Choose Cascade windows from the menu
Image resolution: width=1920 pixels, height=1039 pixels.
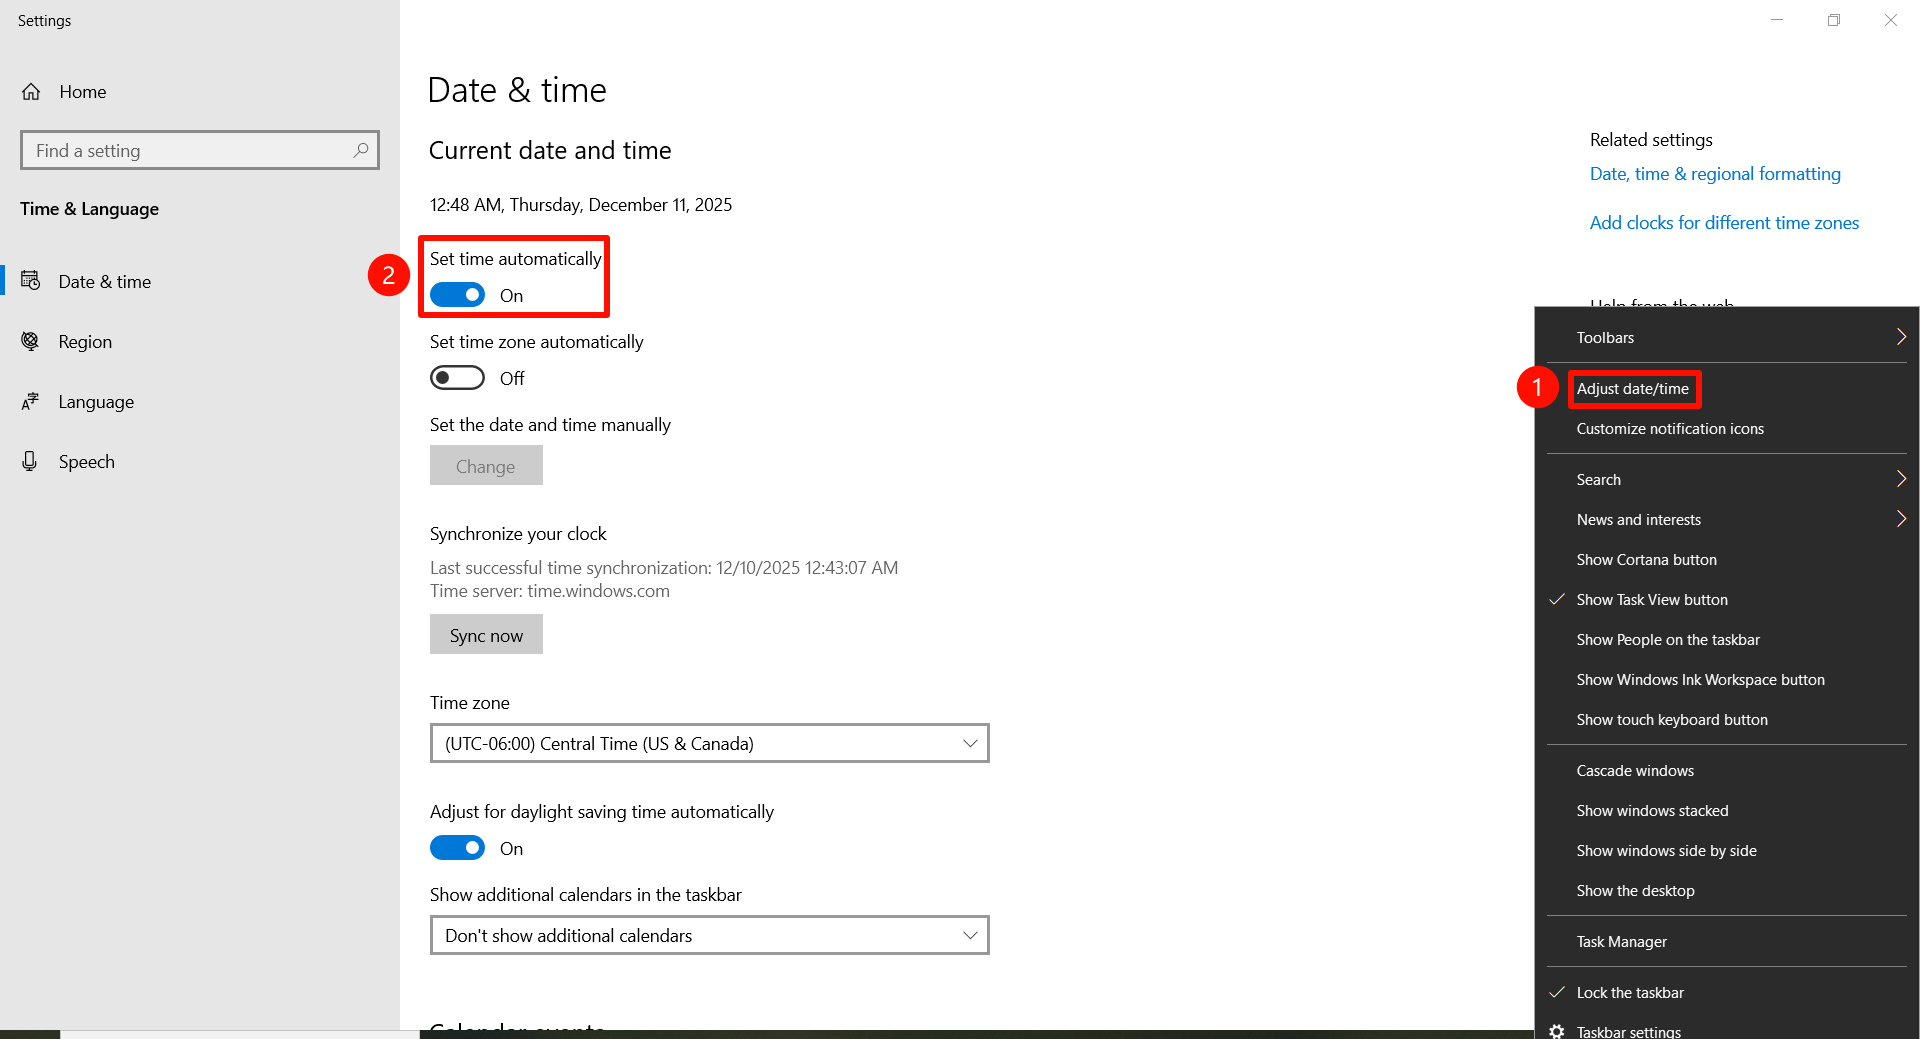(1634, 770)
